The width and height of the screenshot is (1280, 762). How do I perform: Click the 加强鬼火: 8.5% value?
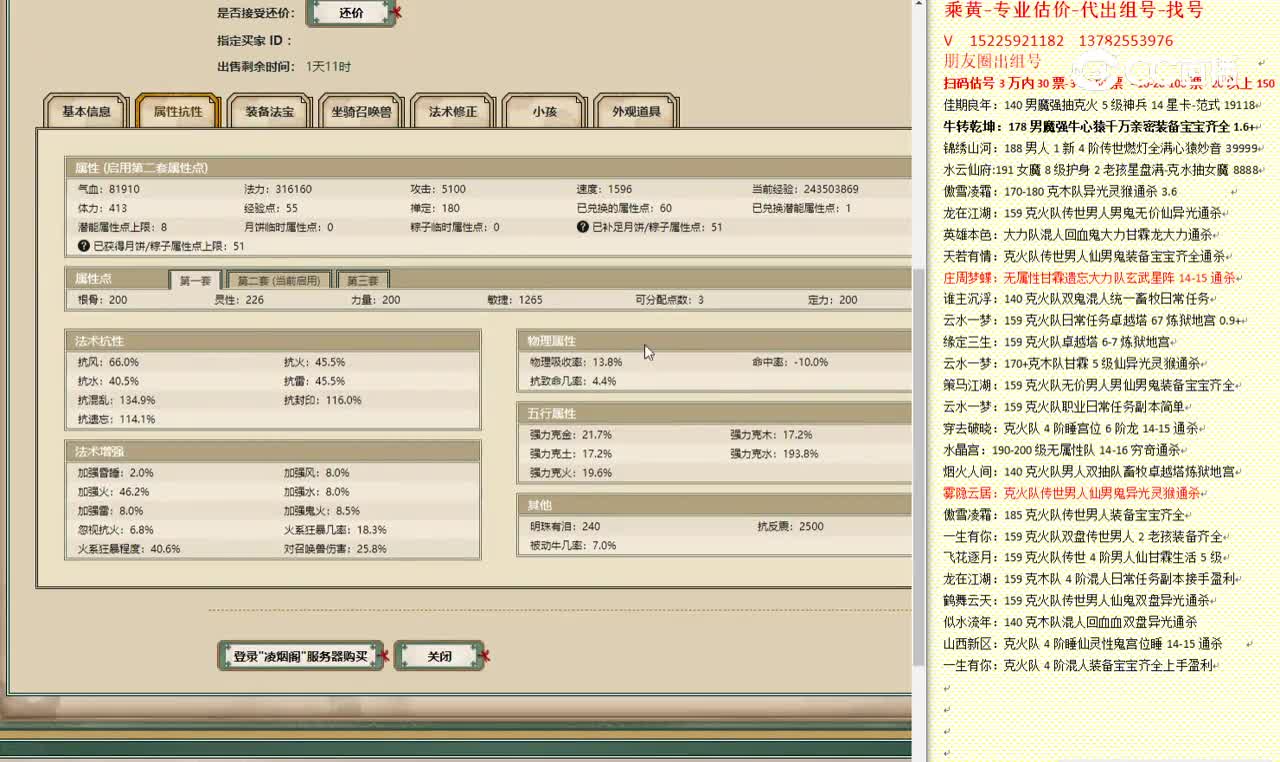click(322, 511)
